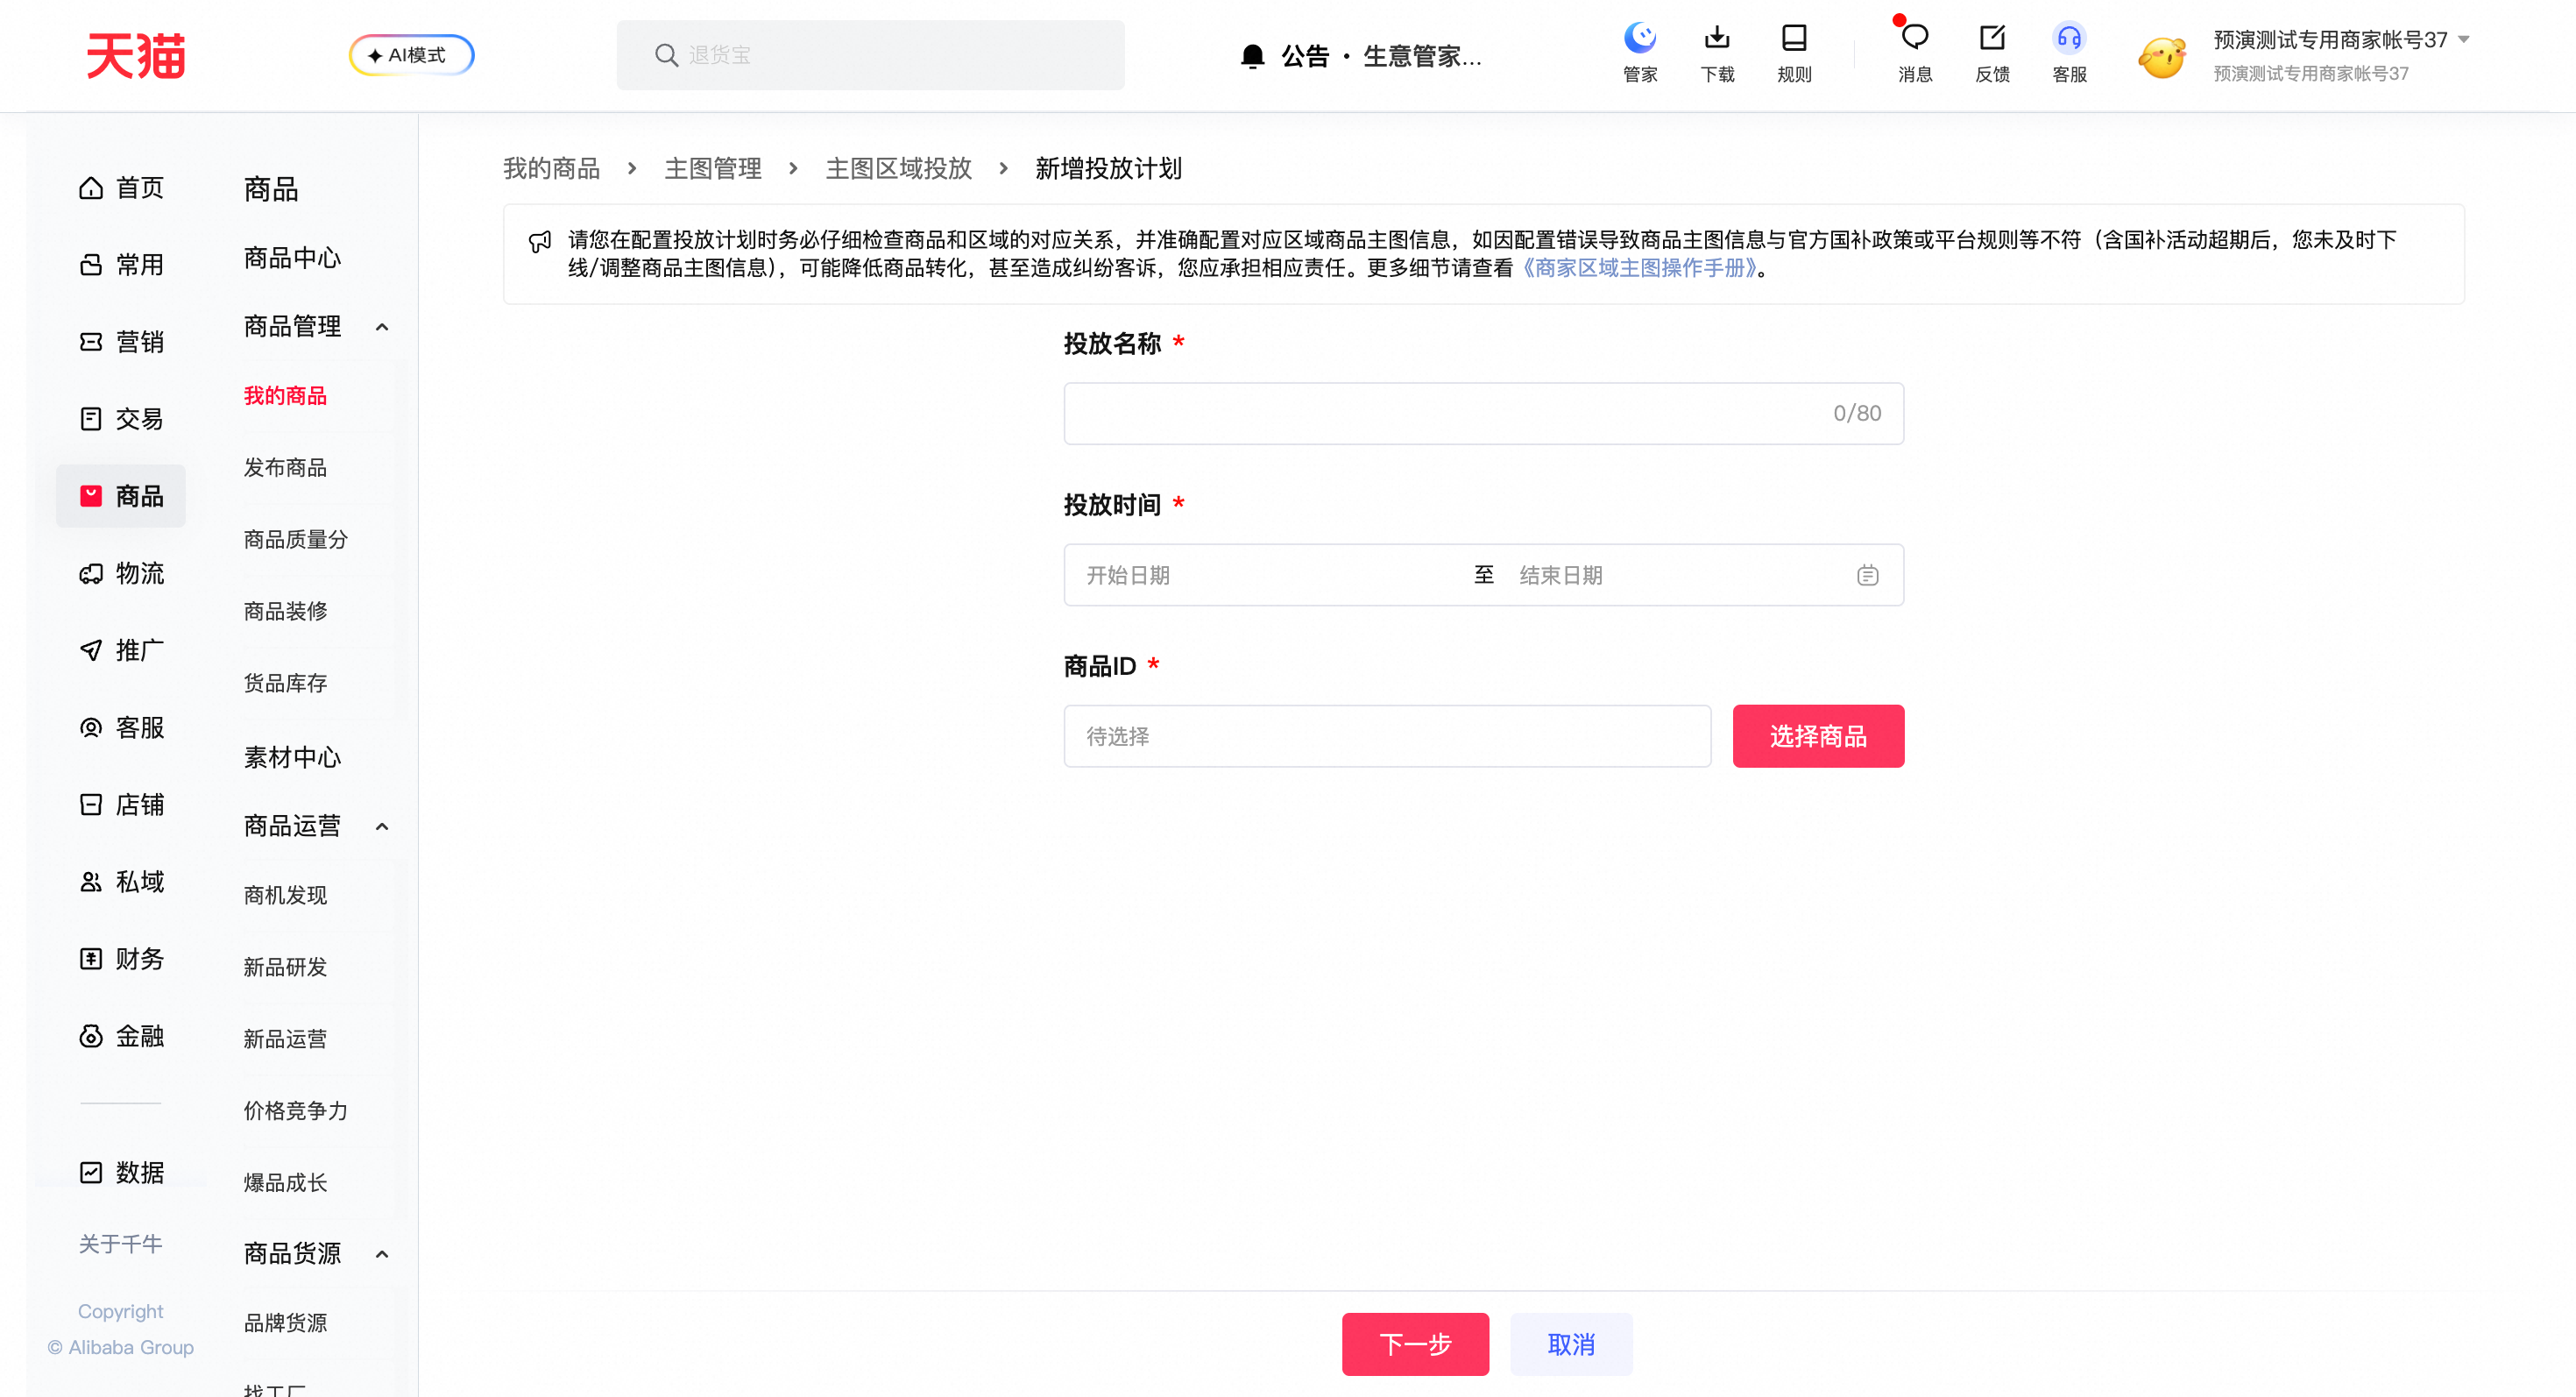Open the 公告 bell notification
Image resolution: width=2576 pixels, height=1397 pixels.
coord(1252,56)
